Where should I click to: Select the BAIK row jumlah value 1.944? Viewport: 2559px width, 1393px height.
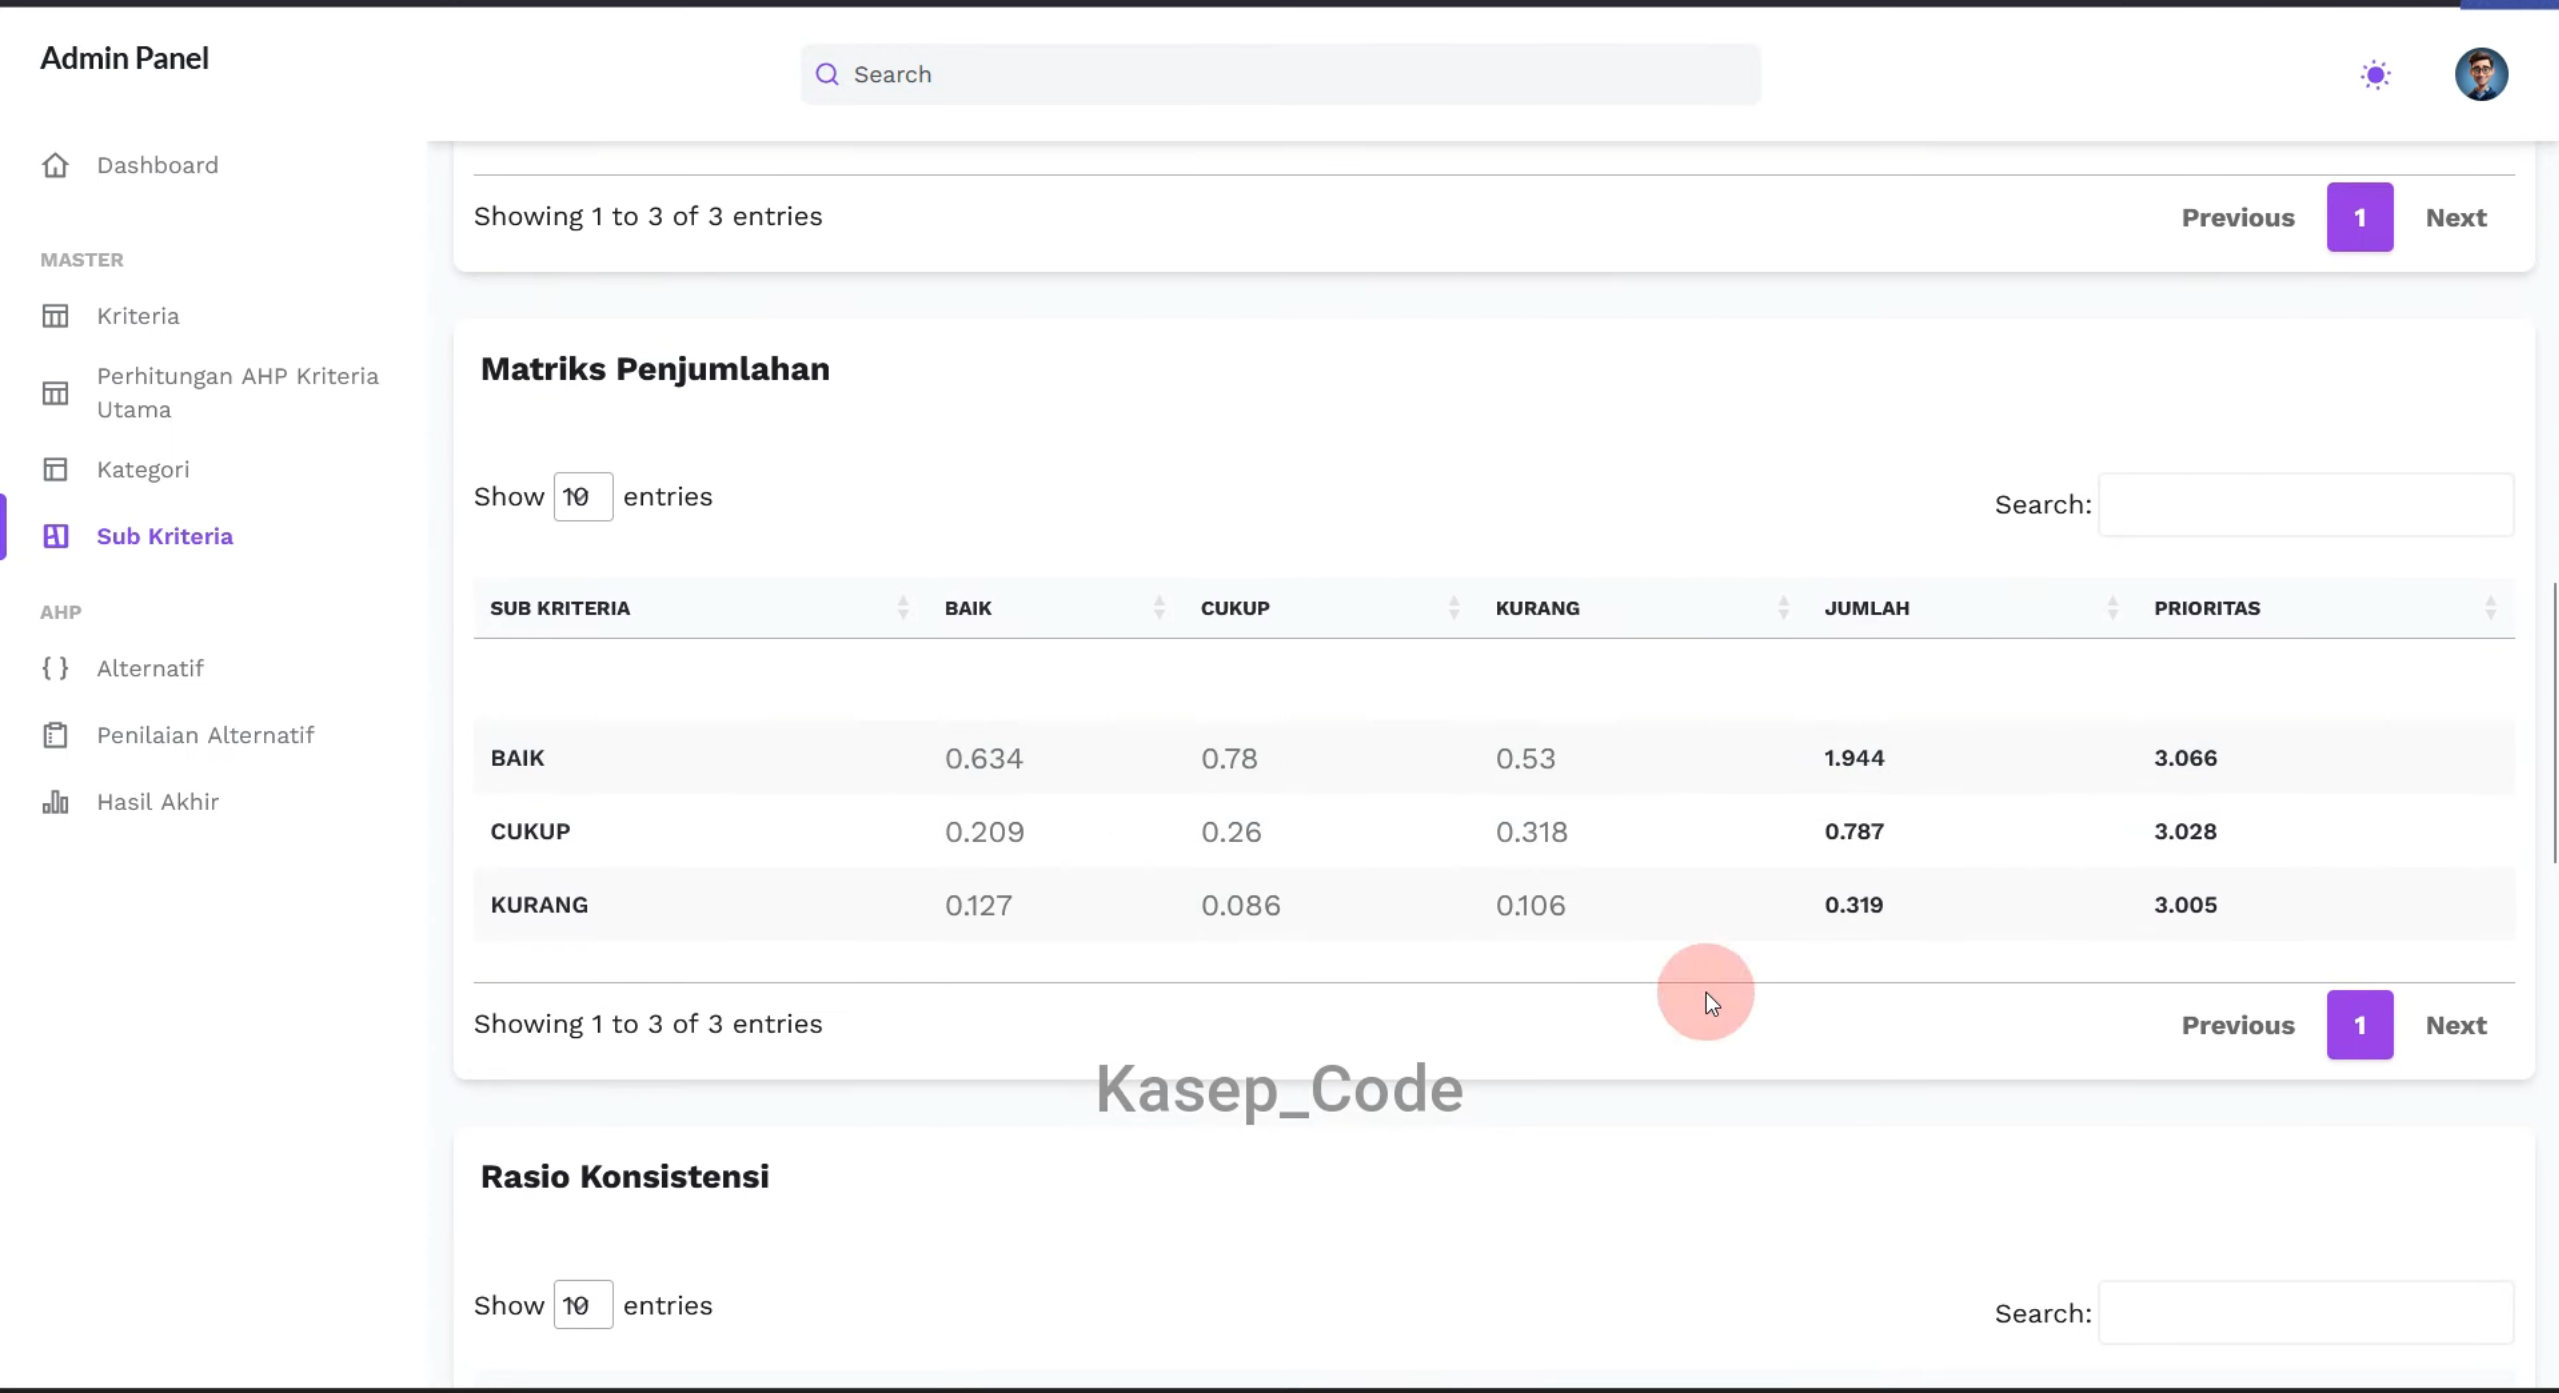point(1854,758)
